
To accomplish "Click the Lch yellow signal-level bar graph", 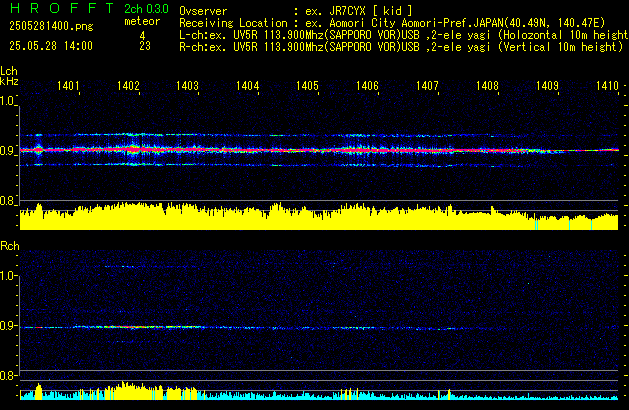I will (319, 217).
